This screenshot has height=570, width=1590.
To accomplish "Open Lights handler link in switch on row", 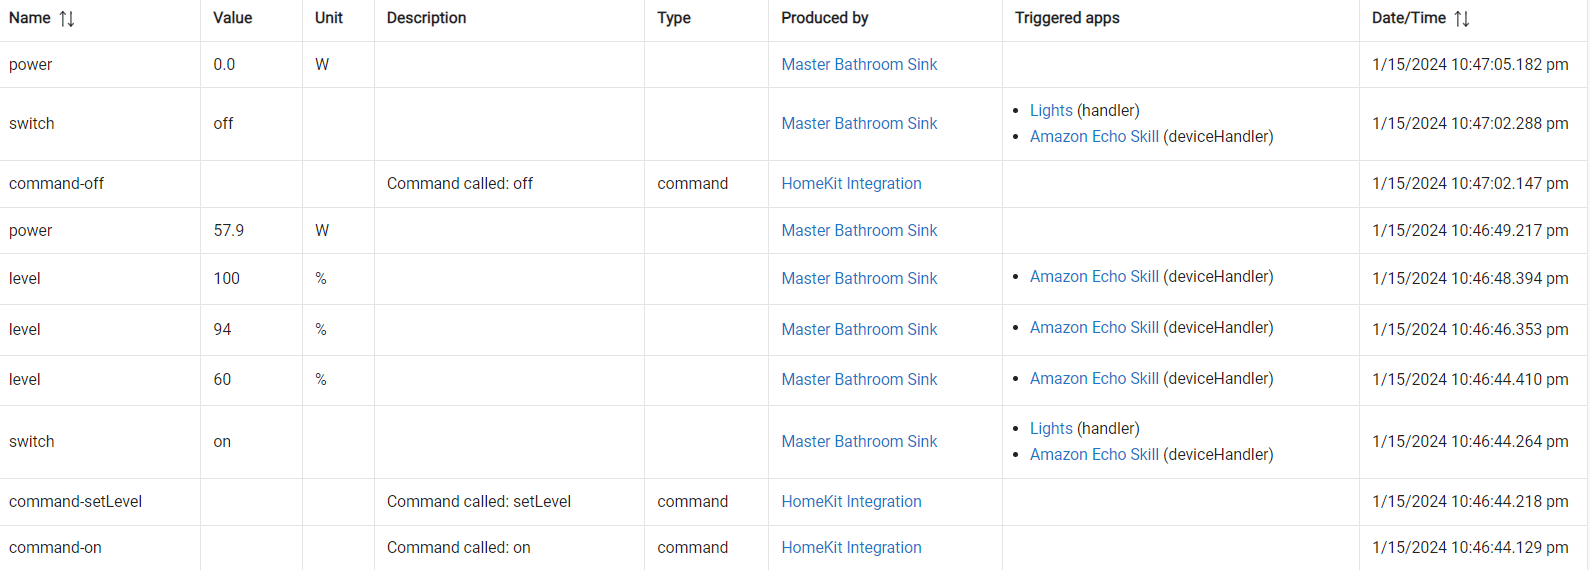I will coord(1051,428).
